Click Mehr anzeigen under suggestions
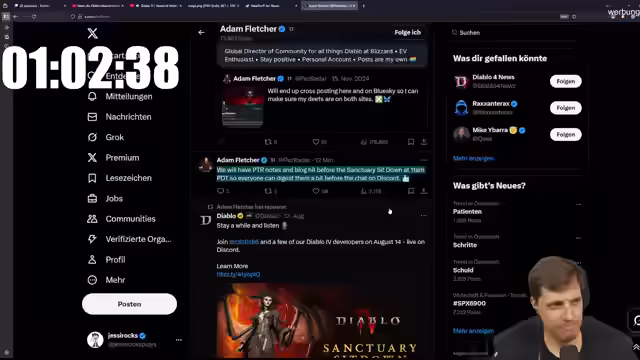The height and width of the screenshot is (360, 640). pyautogui.click(x=473, y=158)
